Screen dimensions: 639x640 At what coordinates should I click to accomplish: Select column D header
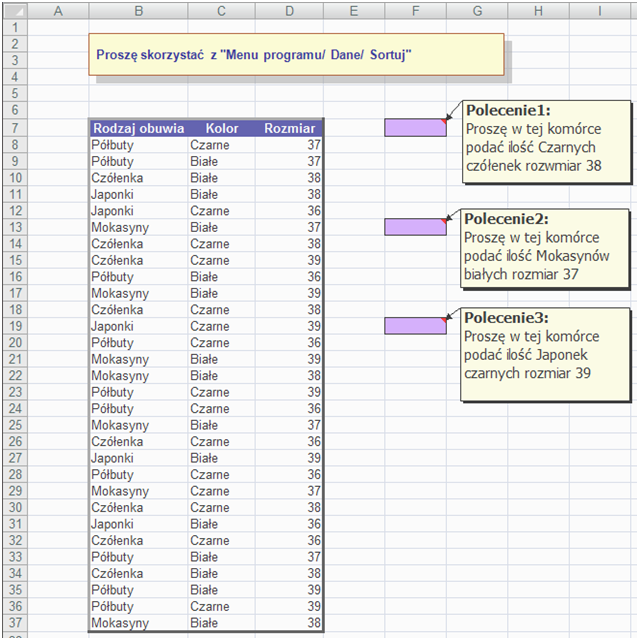289,11
